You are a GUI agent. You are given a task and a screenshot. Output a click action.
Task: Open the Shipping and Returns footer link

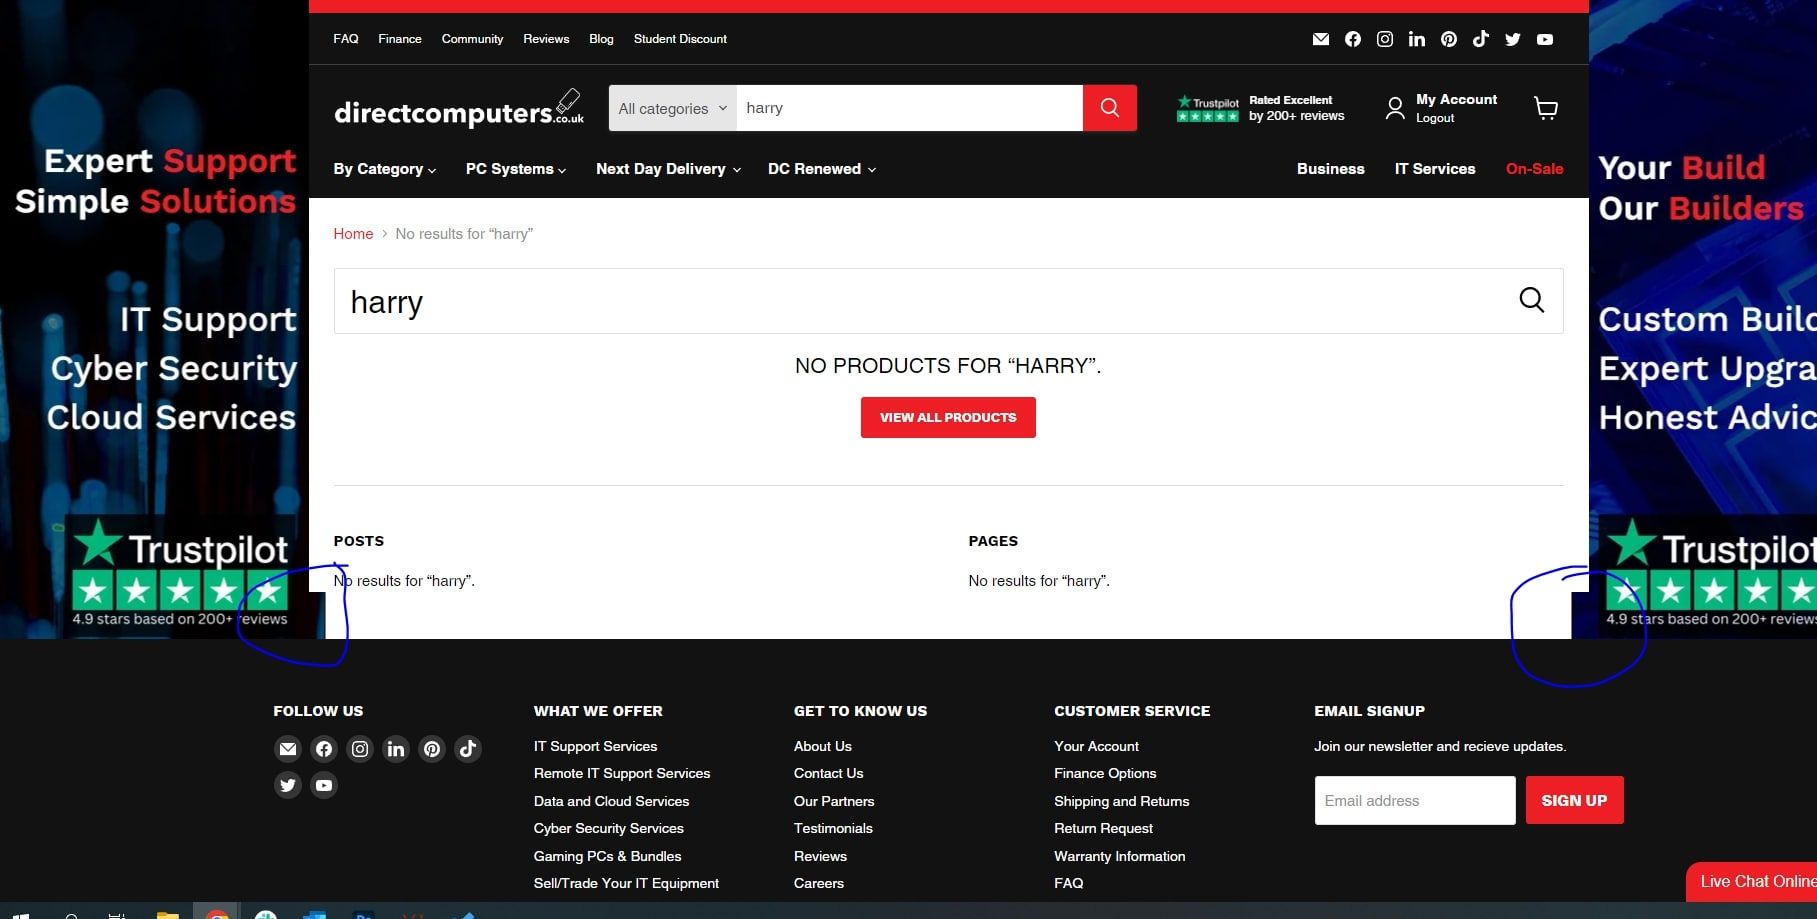pos(1122,801)
